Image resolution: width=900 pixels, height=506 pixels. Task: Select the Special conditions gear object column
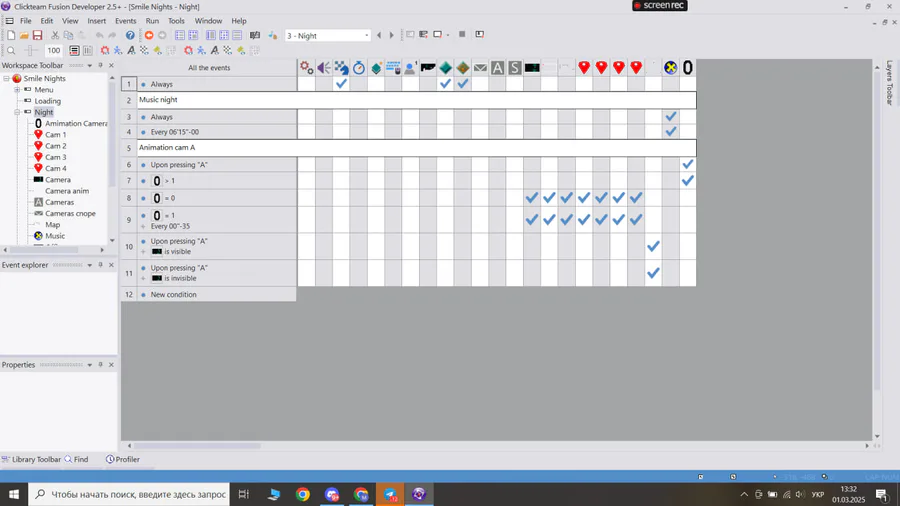pos(307,68)
